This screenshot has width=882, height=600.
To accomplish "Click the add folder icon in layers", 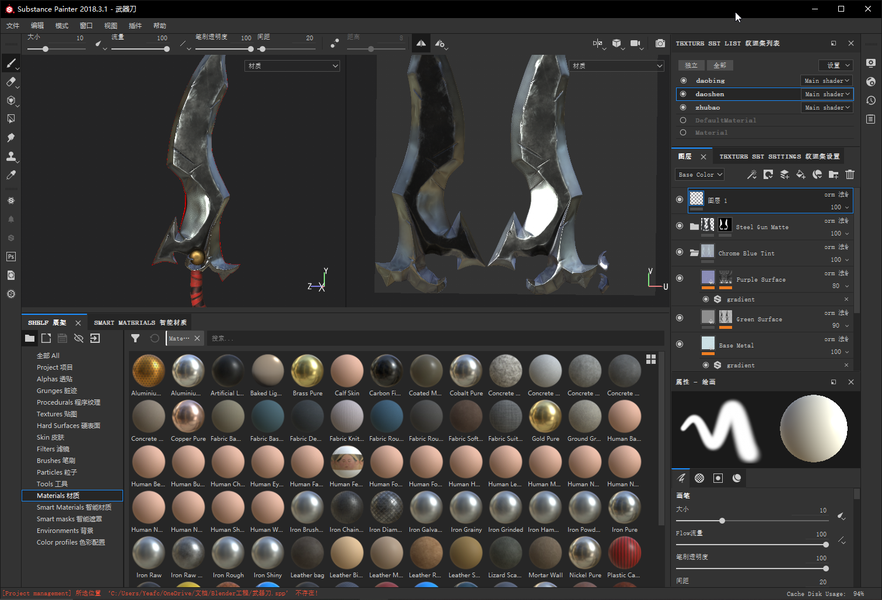I will pos(834,174).
